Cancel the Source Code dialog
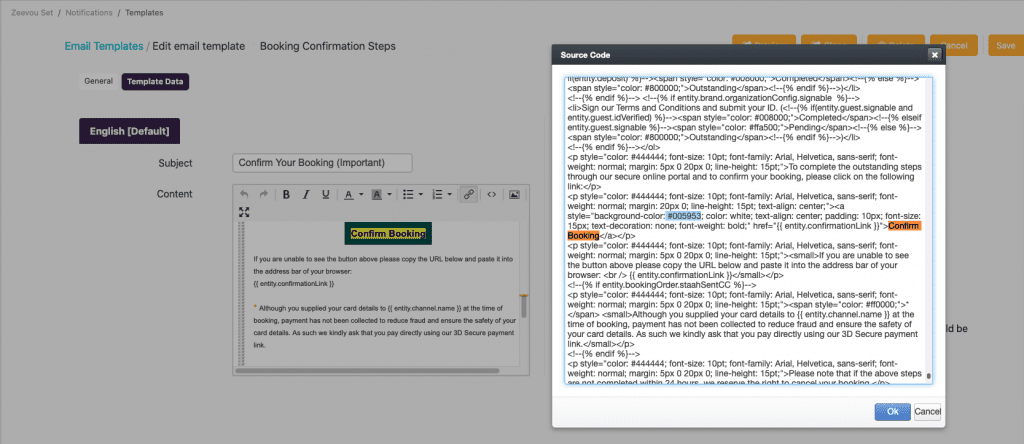Screen dimensions: 1024x444 click(x=927, y=412)
